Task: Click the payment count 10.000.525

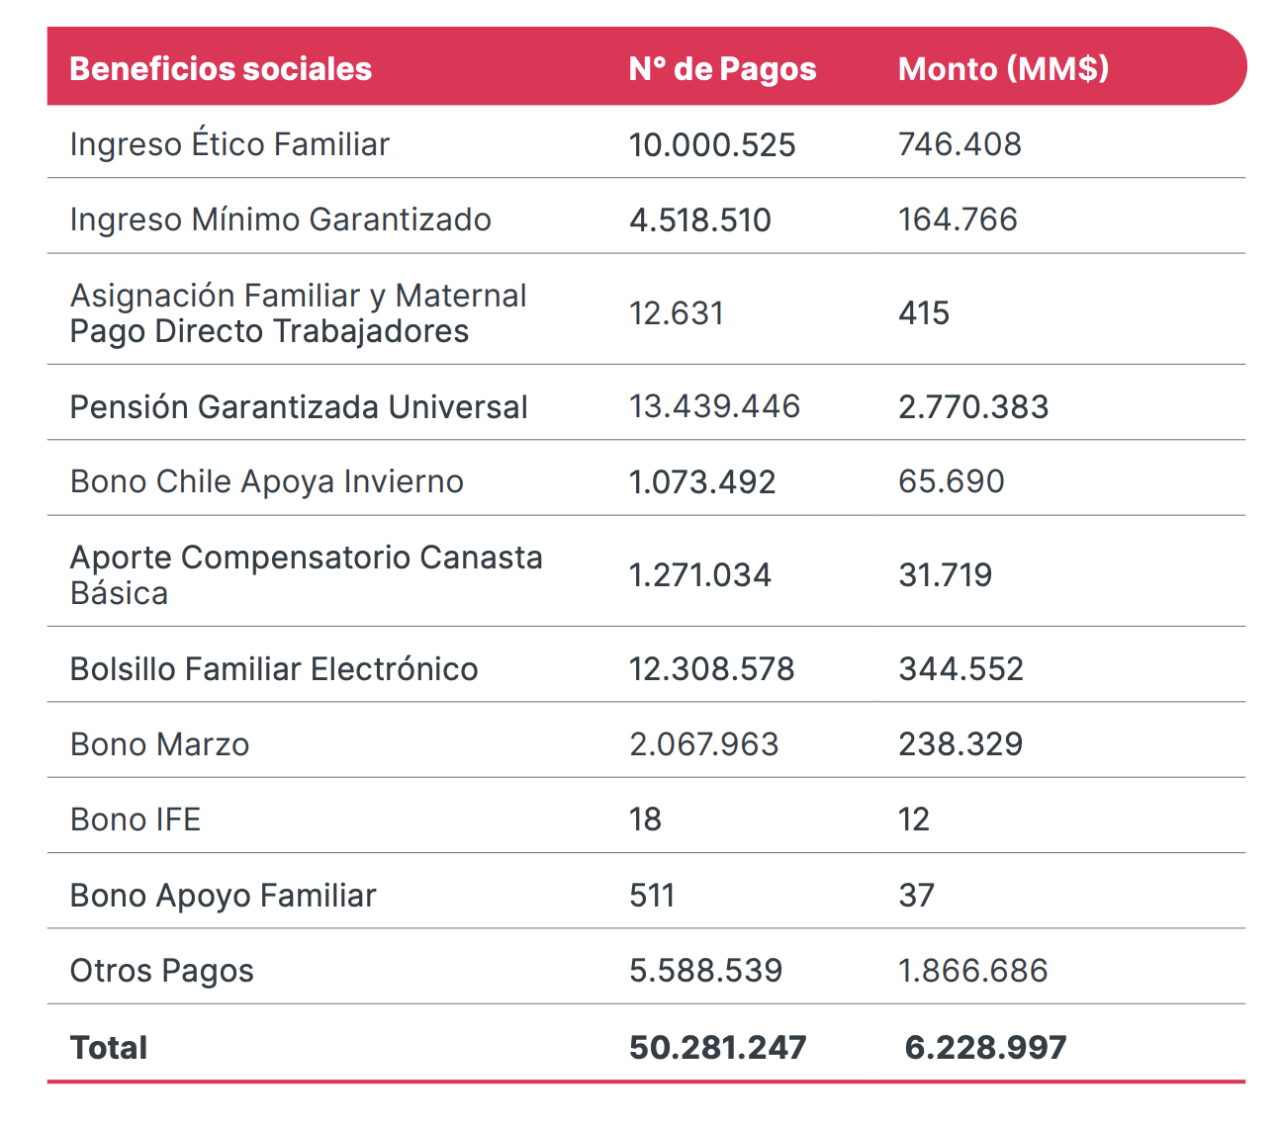Action: click(x=712, y=145)
